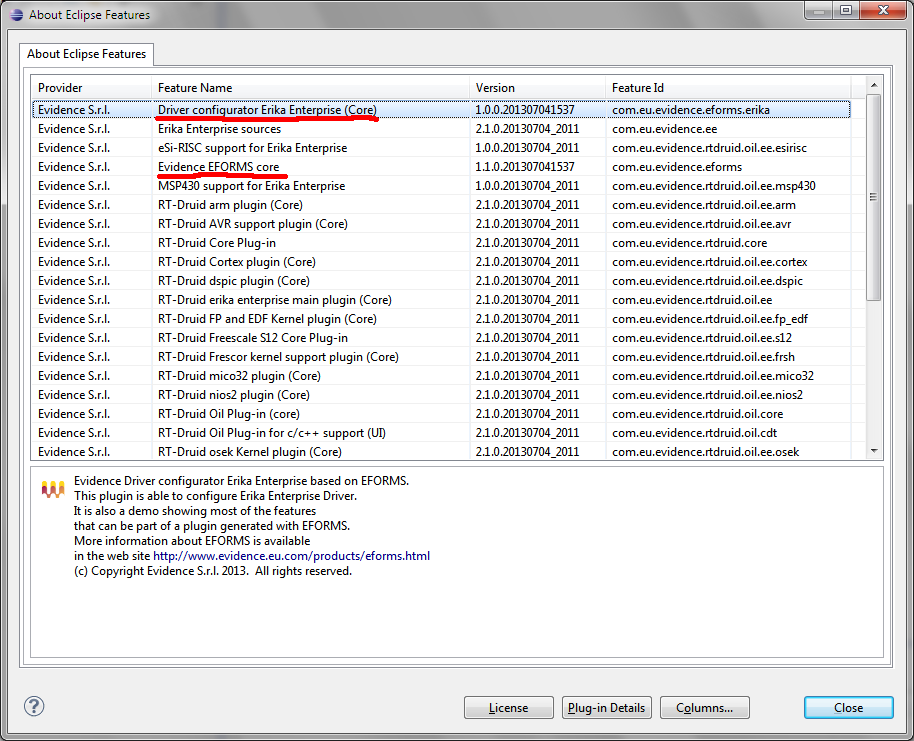Open the evidence.eu.com eforms.html link

click(291, 556)
